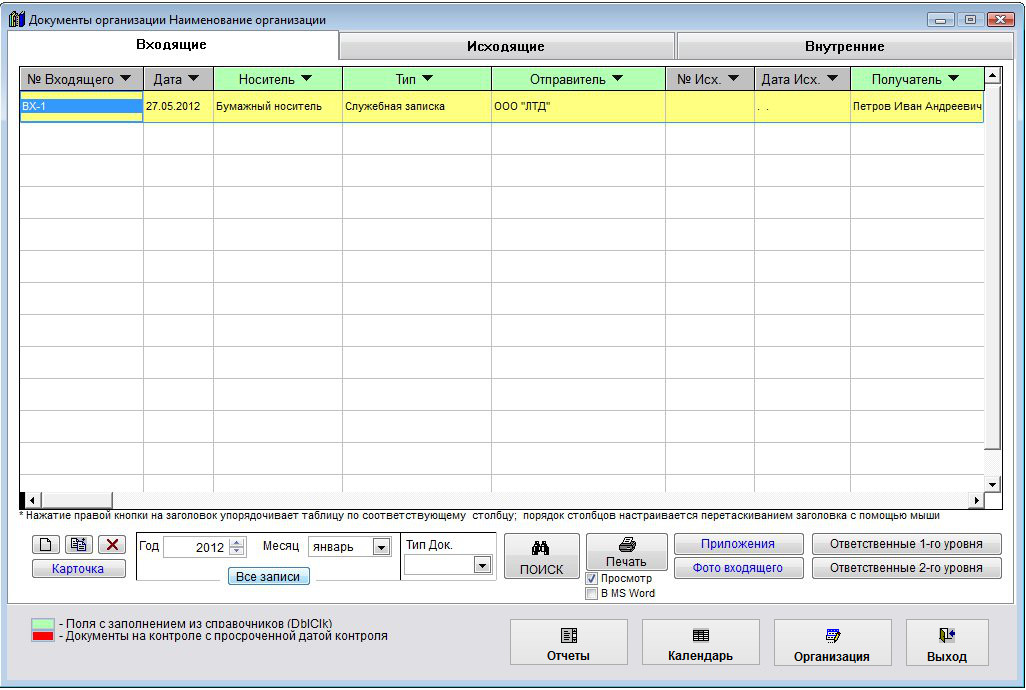Open Организация settings
Screen dimensions: 1026x690
831,643
